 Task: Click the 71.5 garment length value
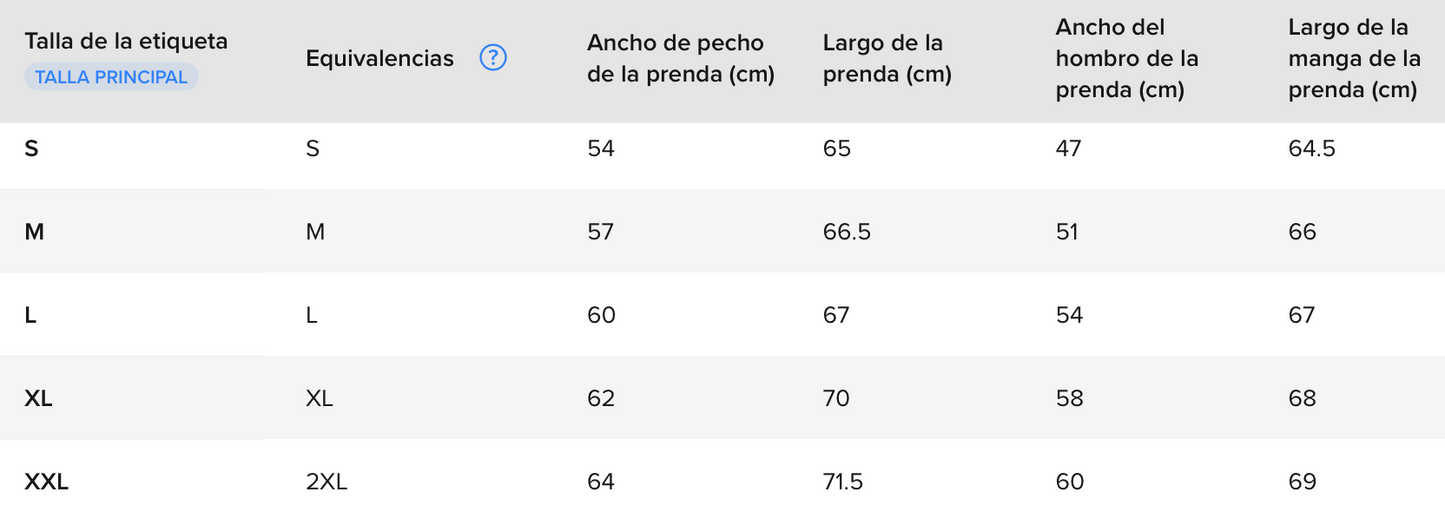coord(843,482)
